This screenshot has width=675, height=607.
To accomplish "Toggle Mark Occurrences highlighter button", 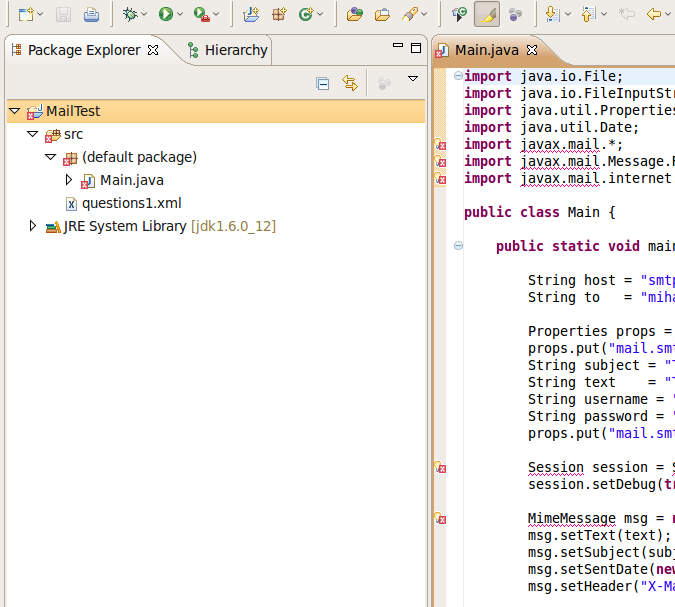I will (487, 15).
